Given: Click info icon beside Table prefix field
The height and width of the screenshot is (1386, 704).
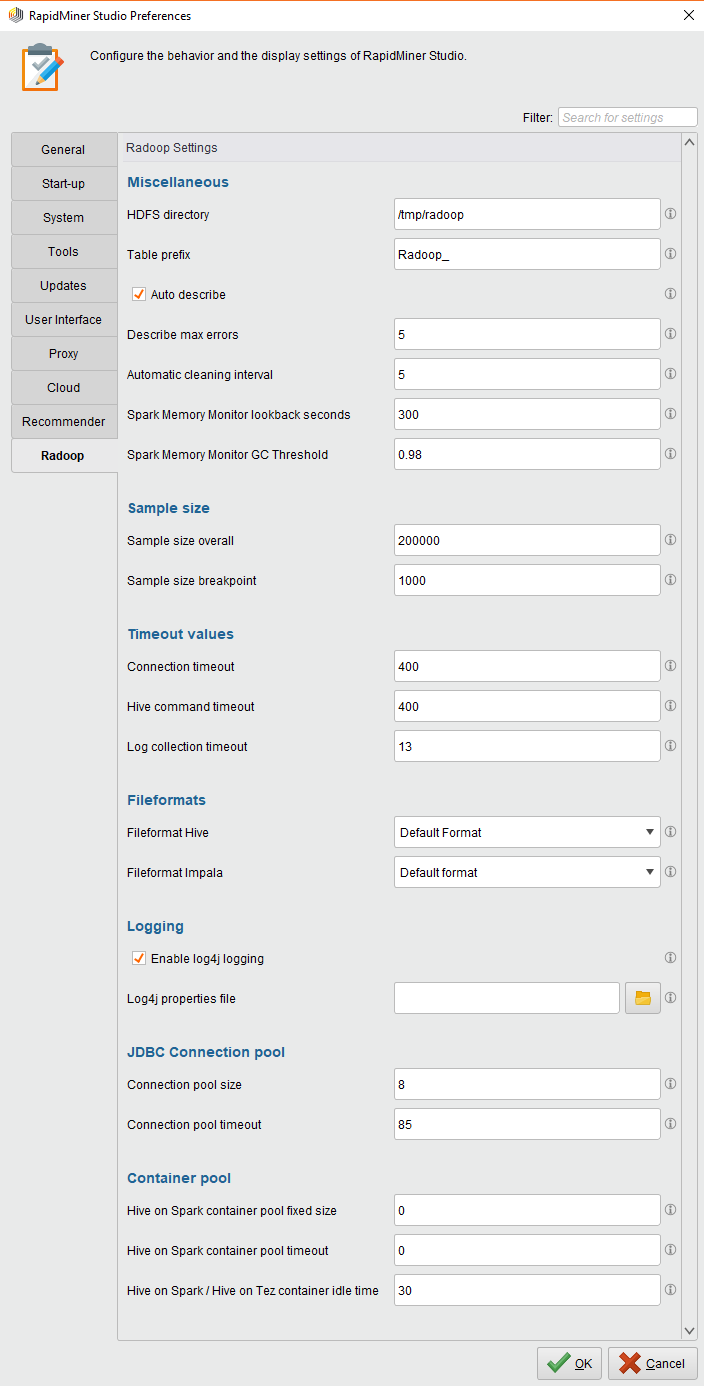Looking at the screenshot, I should [671, 254].
